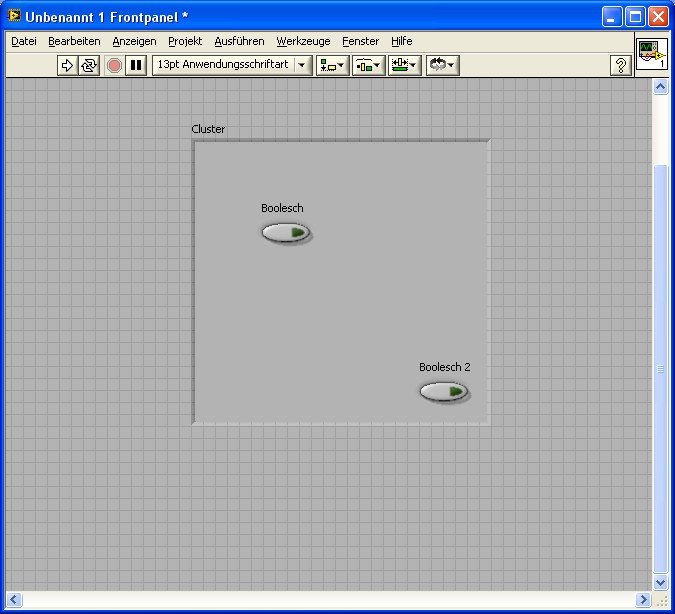The width and height of the screenshot is (675, 614).
Task: Minimize the Unbenannt 1 Frontpanel window
Action: pos(611,17)
